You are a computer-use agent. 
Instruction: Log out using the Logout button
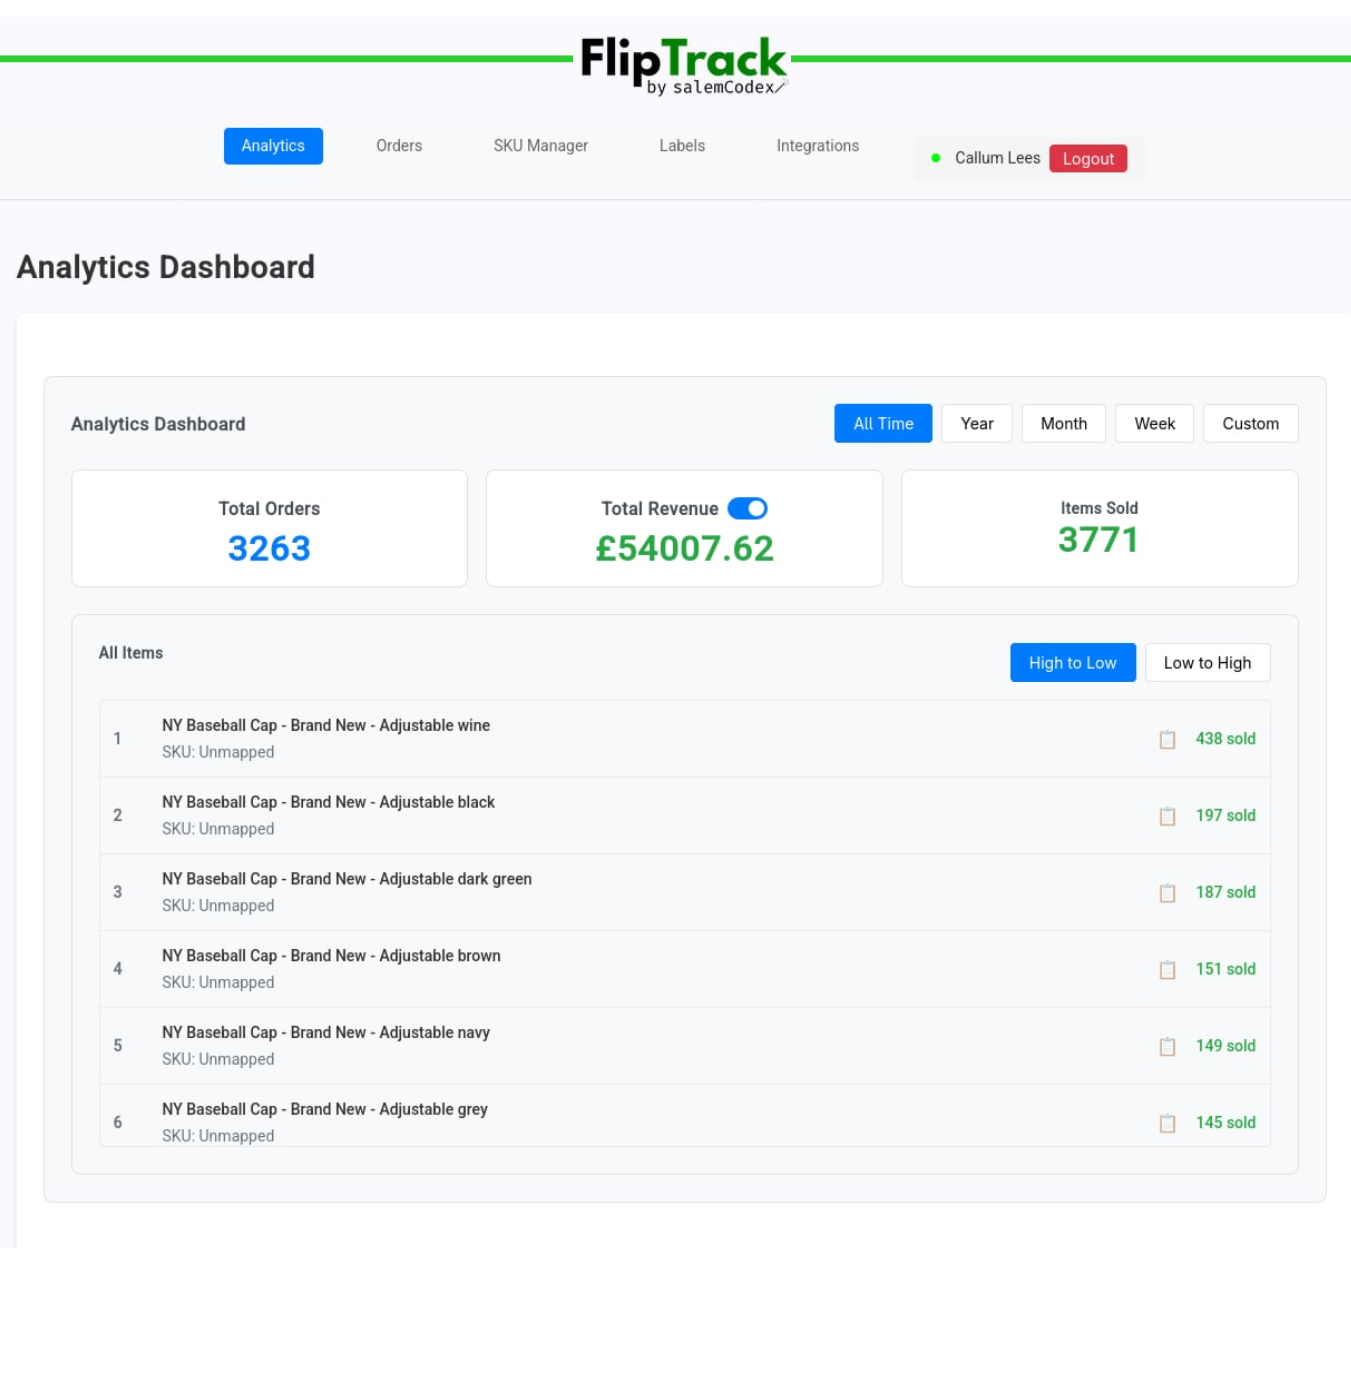pos(1088,159)
